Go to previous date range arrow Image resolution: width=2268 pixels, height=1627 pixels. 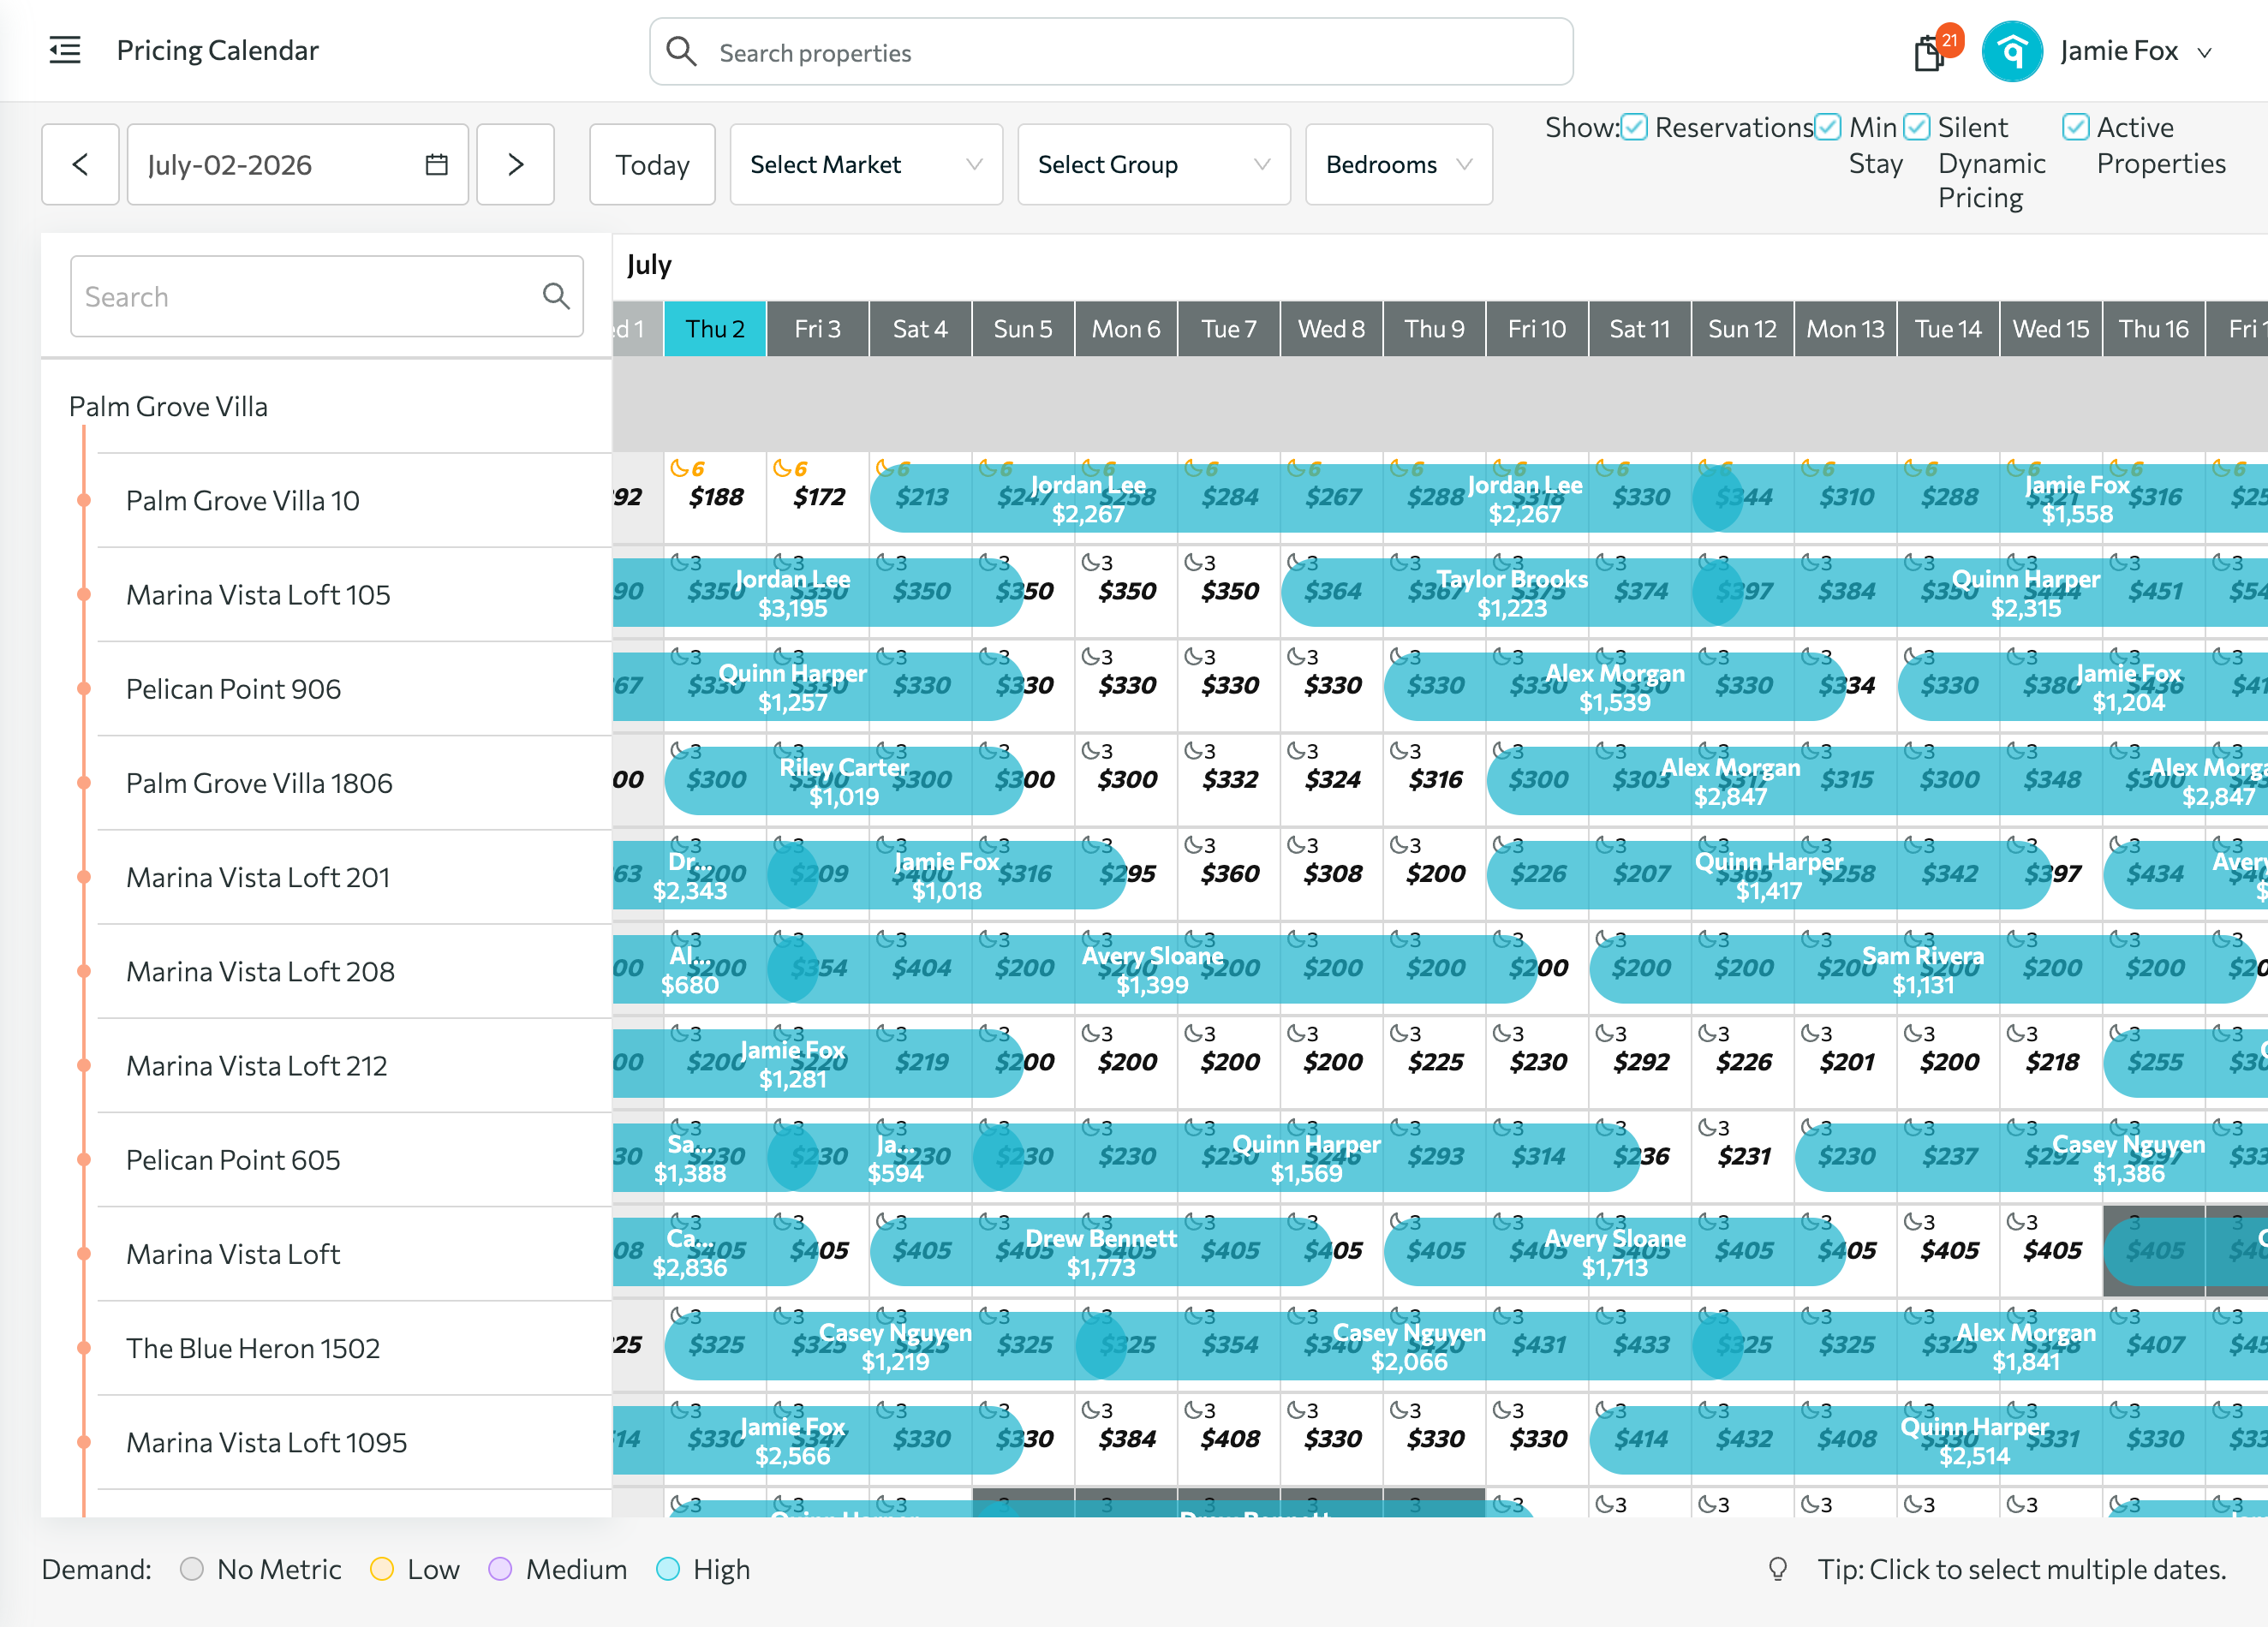coord(80,164)
